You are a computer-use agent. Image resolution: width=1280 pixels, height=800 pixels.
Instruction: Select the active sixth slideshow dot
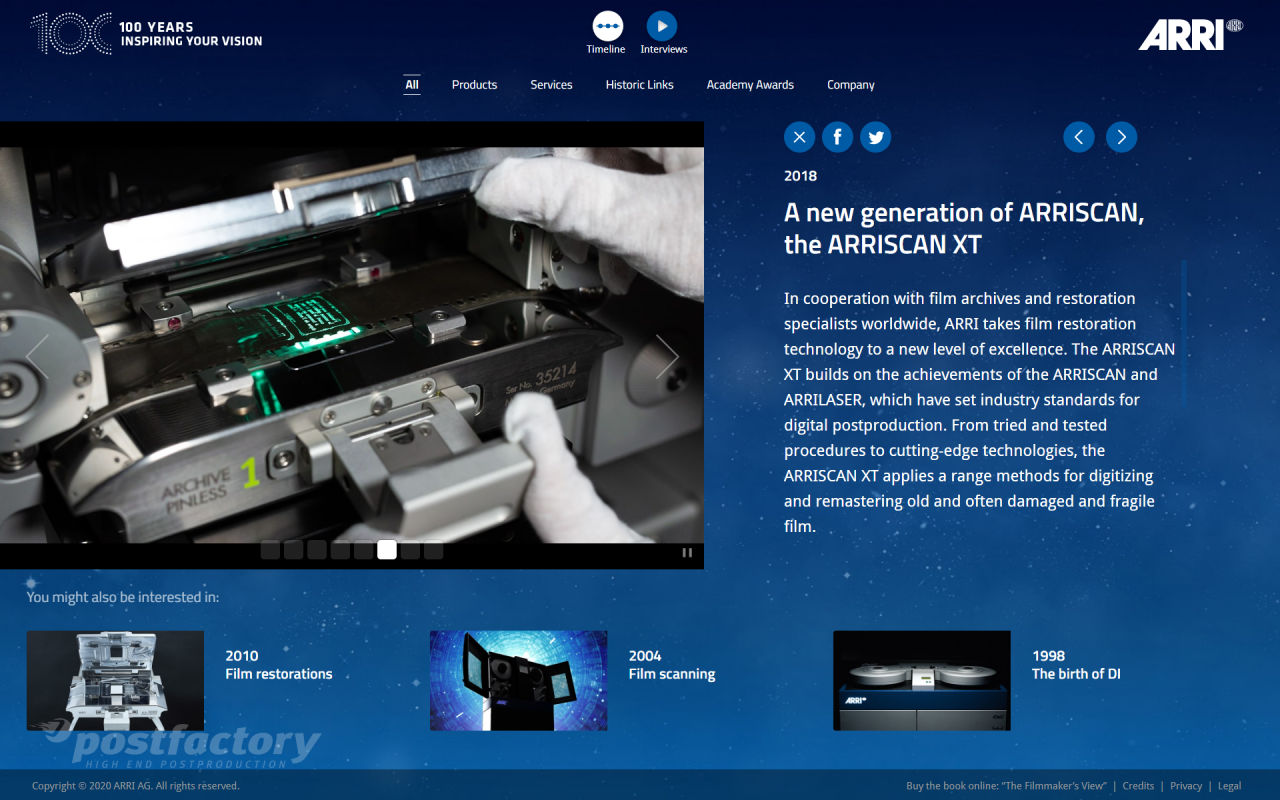pos(387,550)
